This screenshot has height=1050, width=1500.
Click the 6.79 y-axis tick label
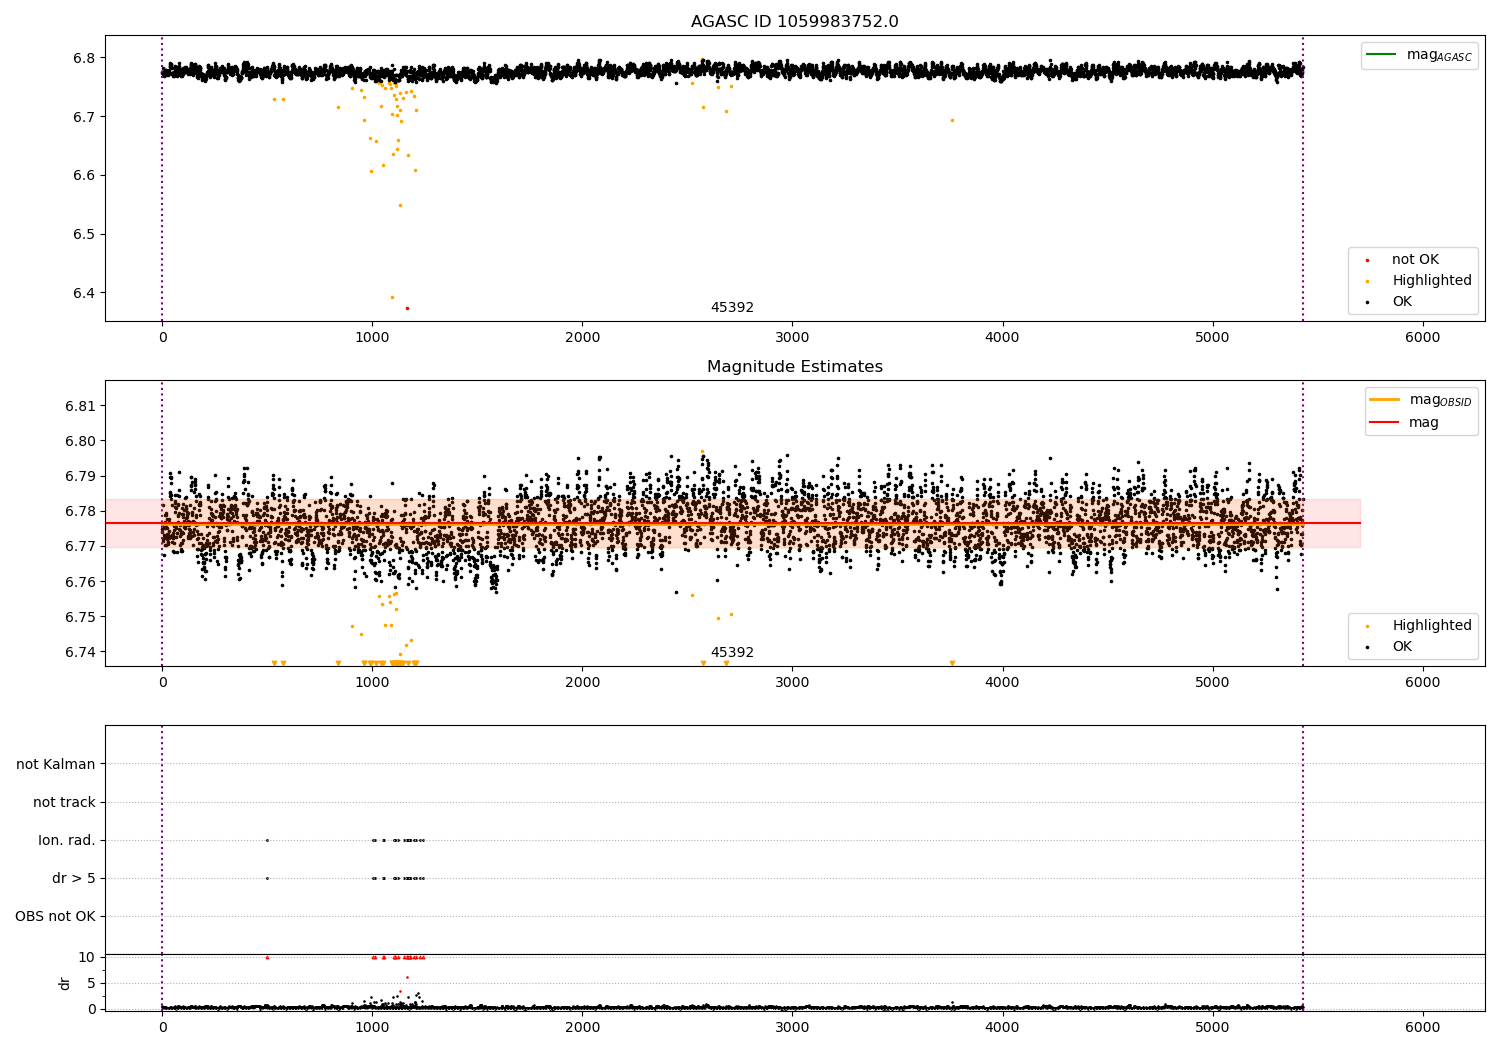click(80, 476)
